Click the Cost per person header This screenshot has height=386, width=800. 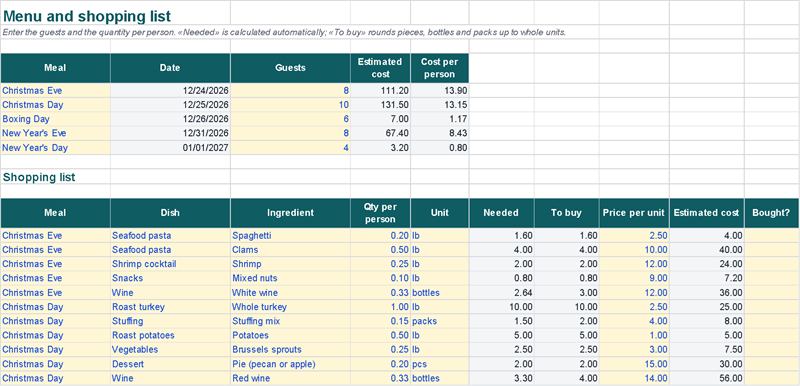click(439, 68)
